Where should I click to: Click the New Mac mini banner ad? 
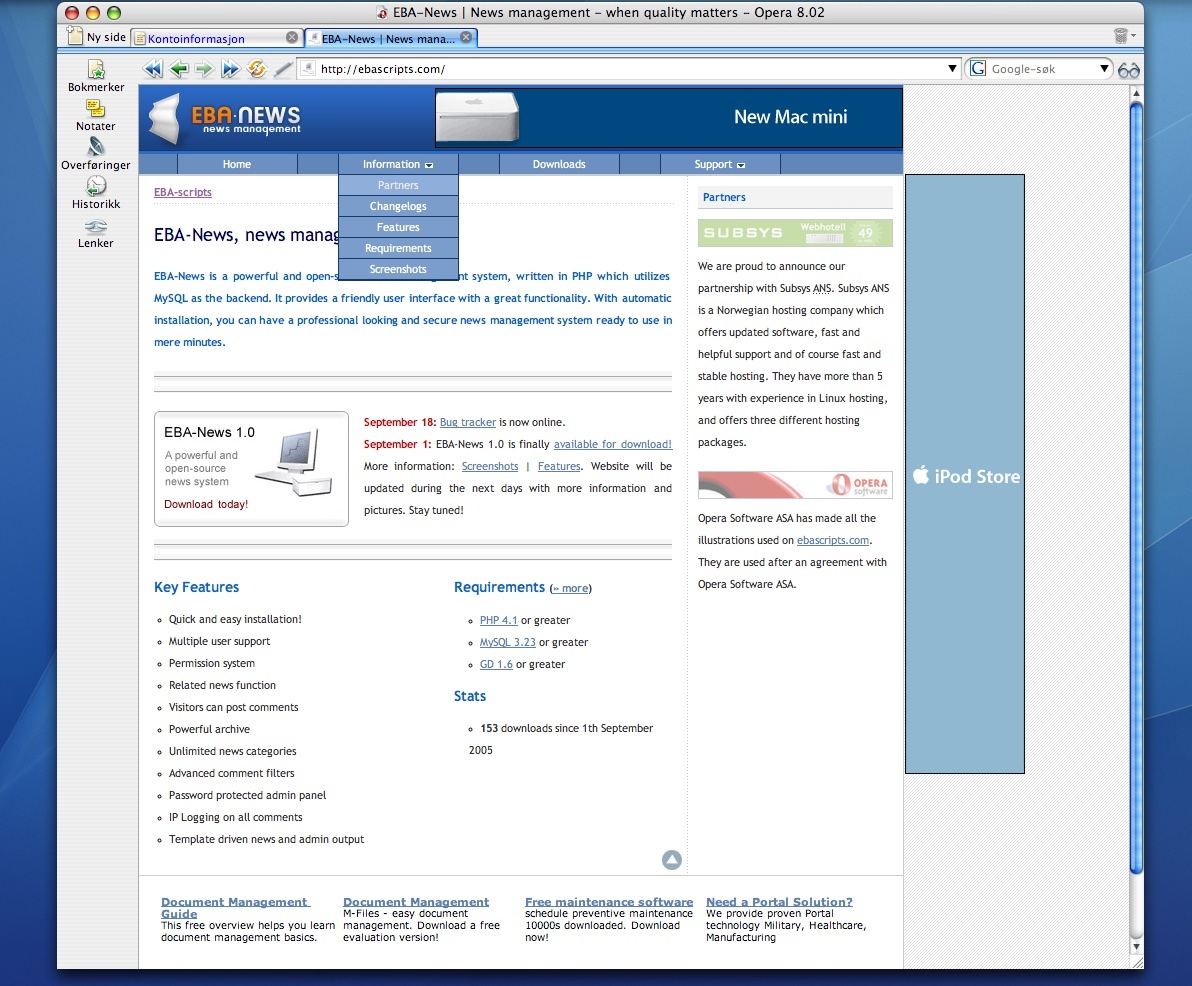click(x=669, y=118)
